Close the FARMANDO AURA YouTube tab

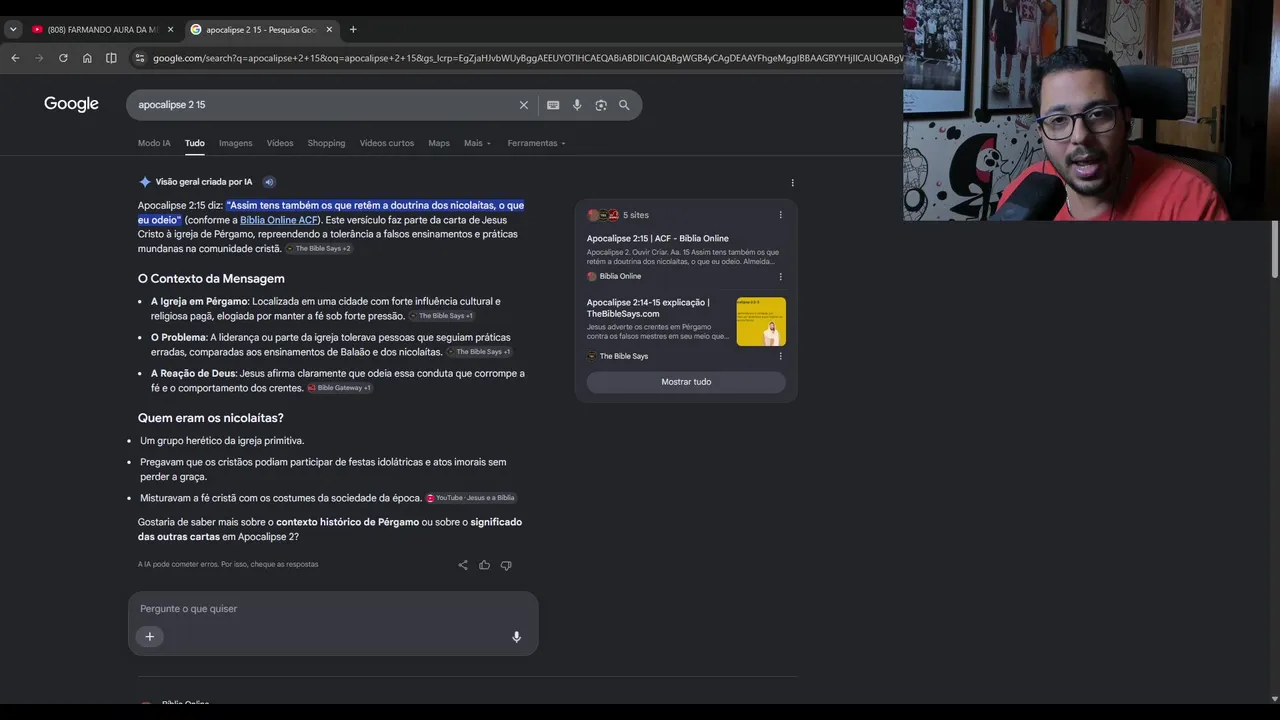(170, 30)
